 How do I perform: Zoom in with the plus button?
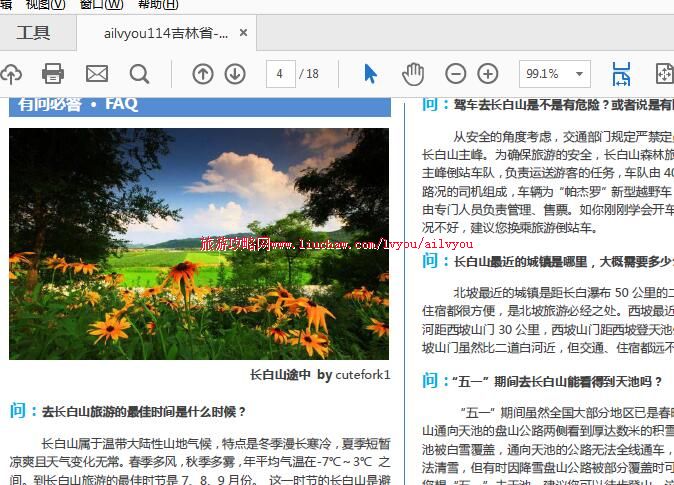(x=488, y=74)
